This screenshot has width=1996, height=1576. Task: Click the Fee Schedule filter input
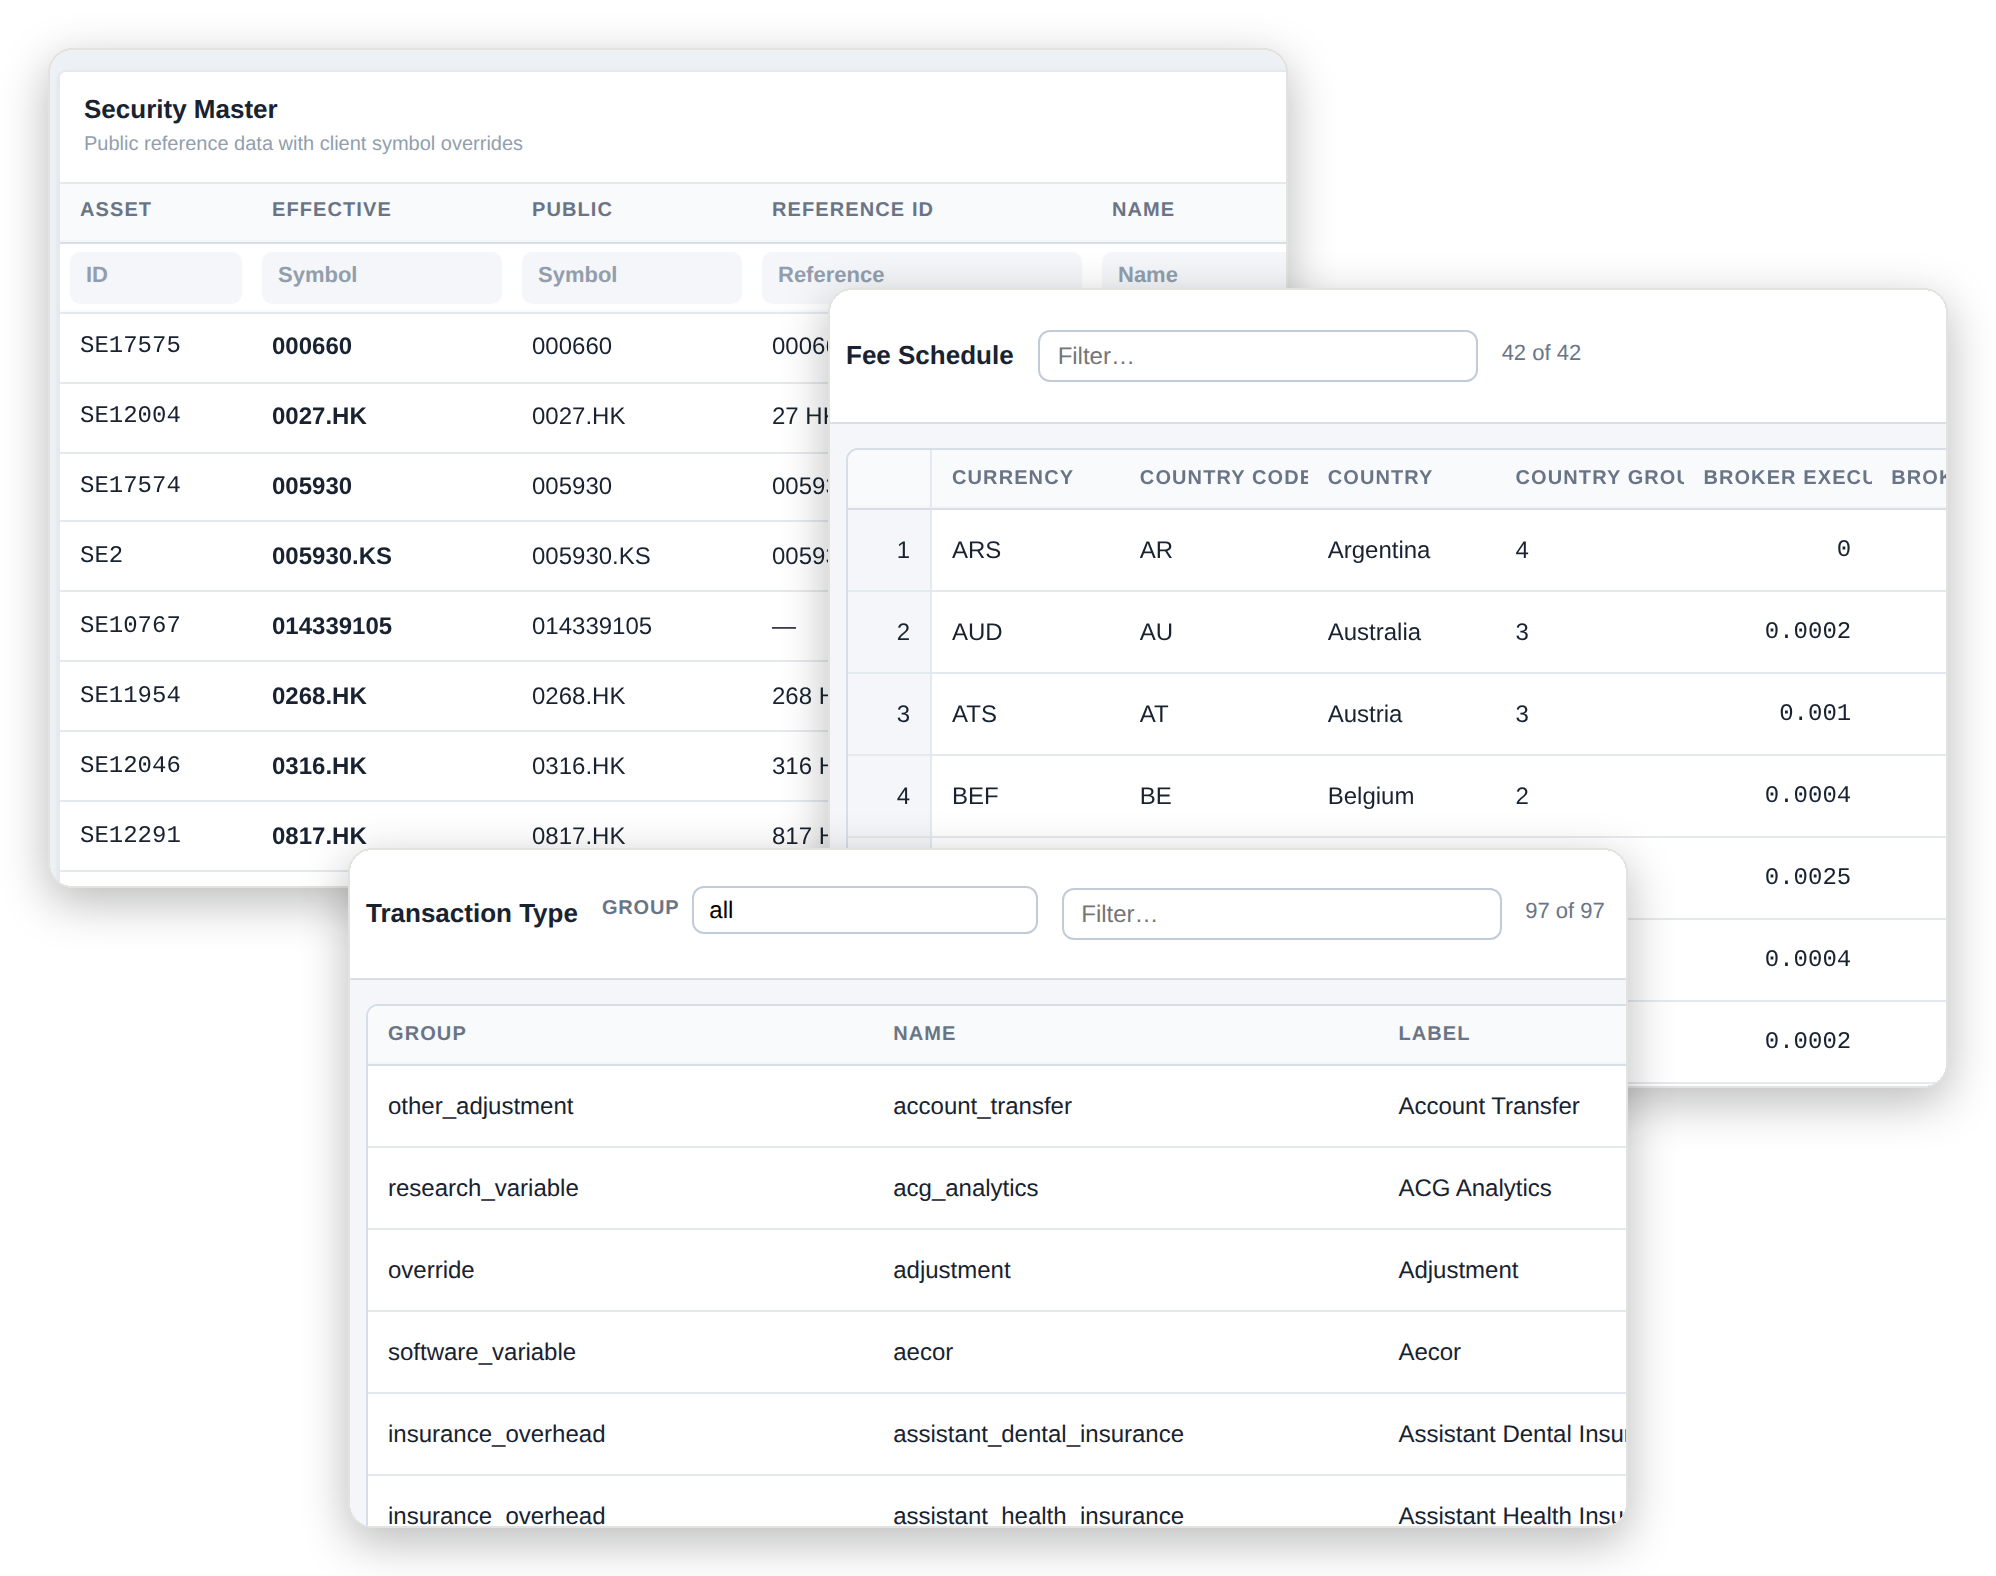click(x=1257, y=356)
